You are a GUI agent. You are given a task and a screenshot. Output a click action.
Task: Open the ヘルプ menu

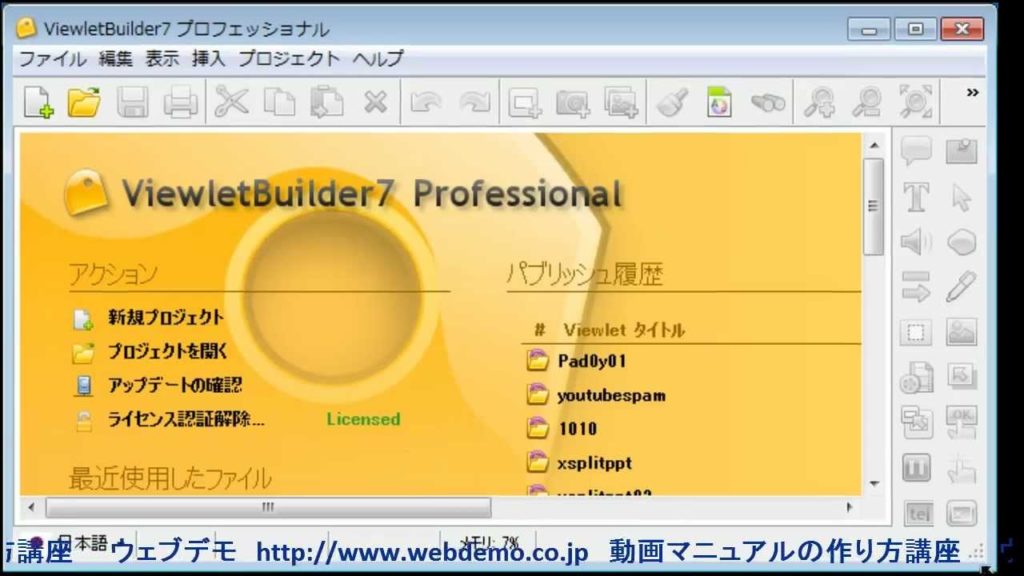[378, 59]
